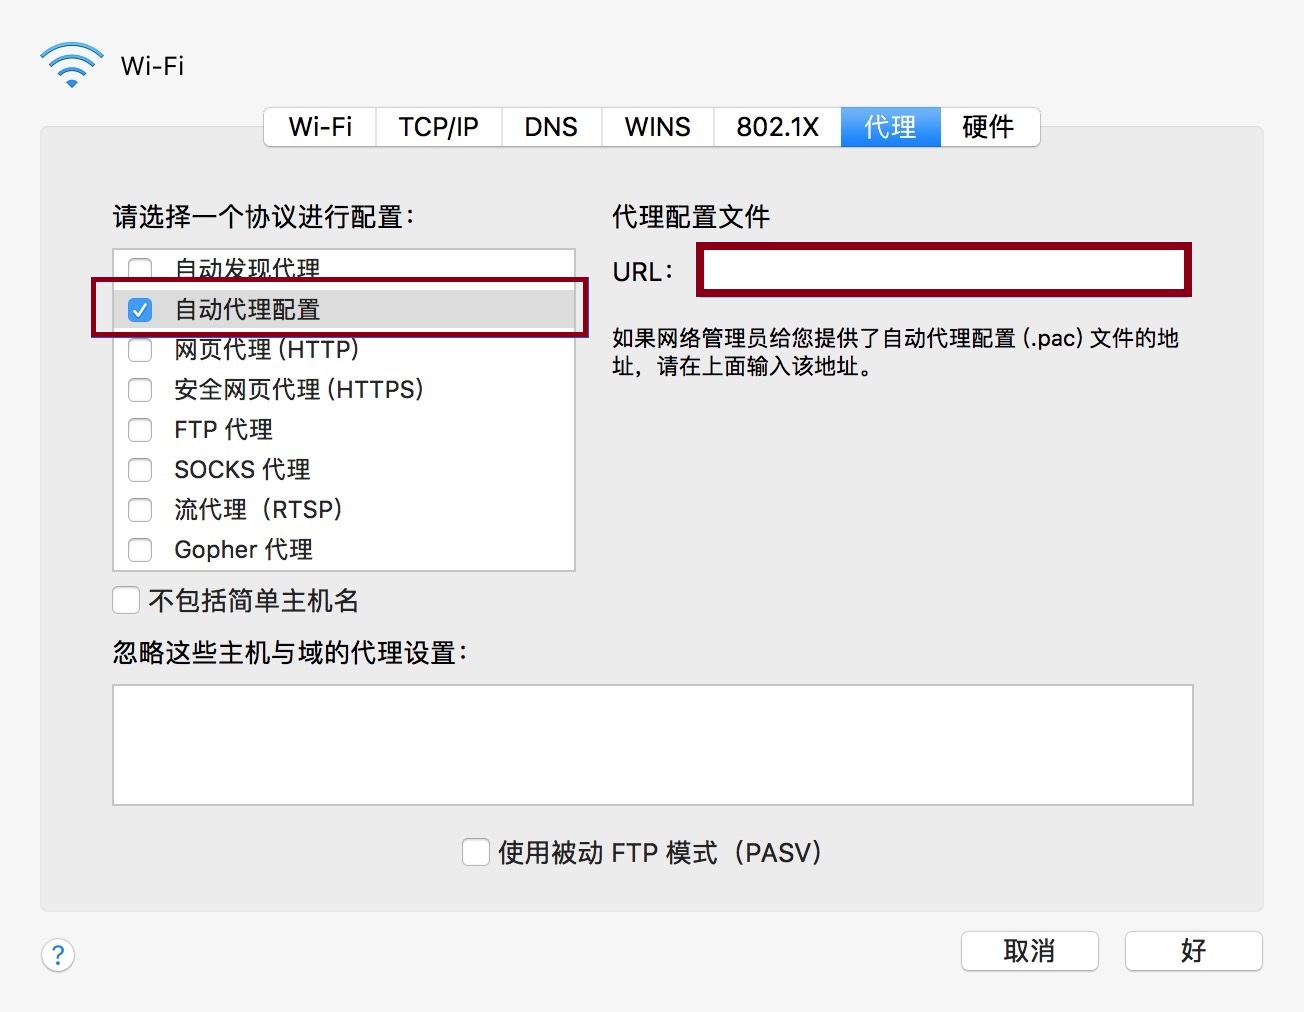
Task: Check the 安全网页代理 (HTTPS) option
Action: (140, 390)
